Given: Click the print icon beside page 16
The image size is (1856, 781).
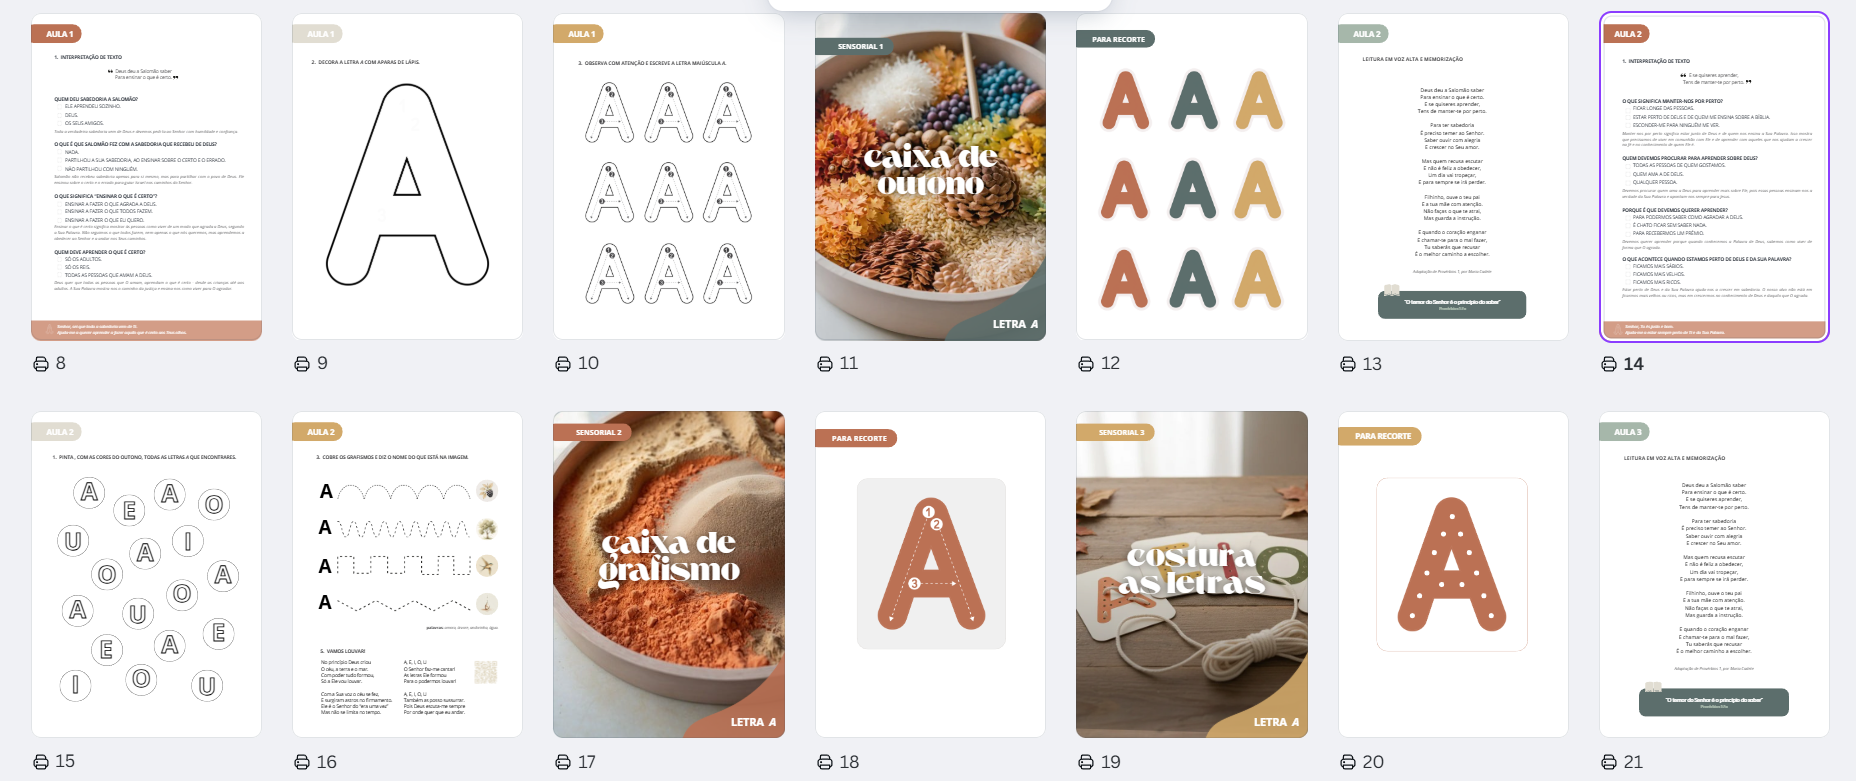Looking at the screenshot, I should tap(302, 762).
